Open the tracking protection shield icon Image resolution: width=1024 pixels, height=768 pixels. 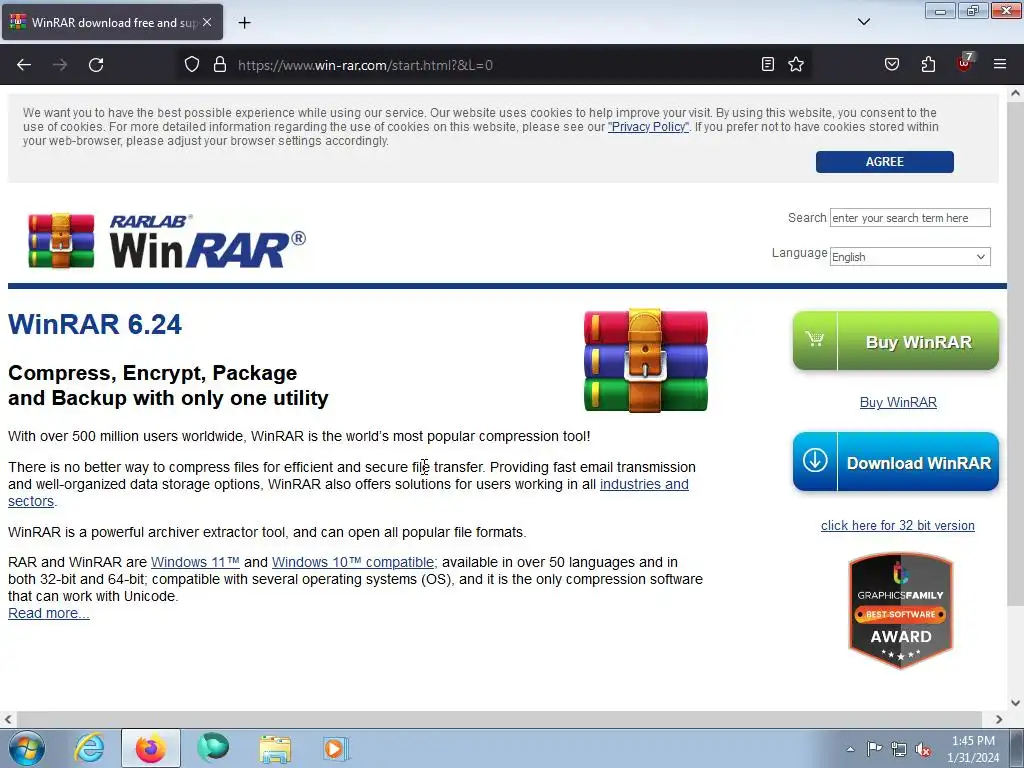click(x=191, y=65)
